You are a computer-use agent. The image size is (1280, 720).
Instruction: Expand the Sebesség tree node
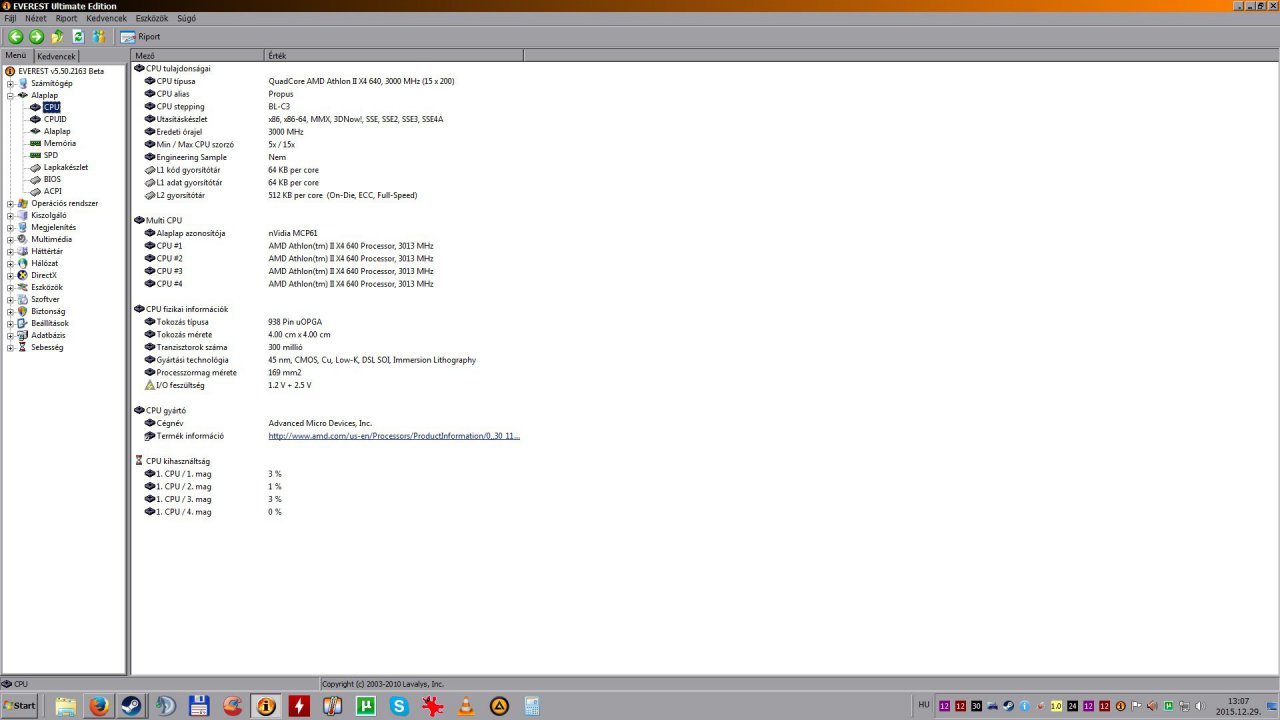pyautogui.click(x=10, y=347)
